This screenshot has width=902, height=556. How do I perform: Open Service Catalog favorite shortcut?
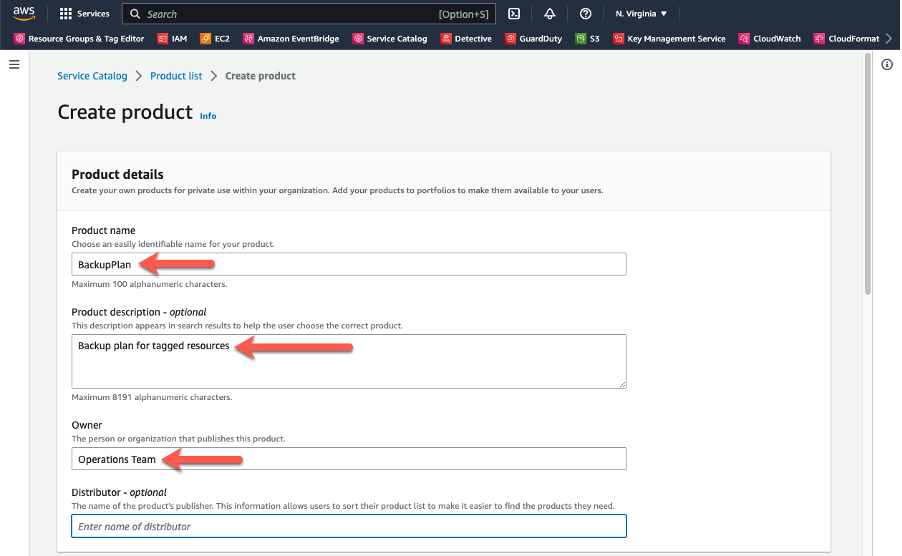390,39
